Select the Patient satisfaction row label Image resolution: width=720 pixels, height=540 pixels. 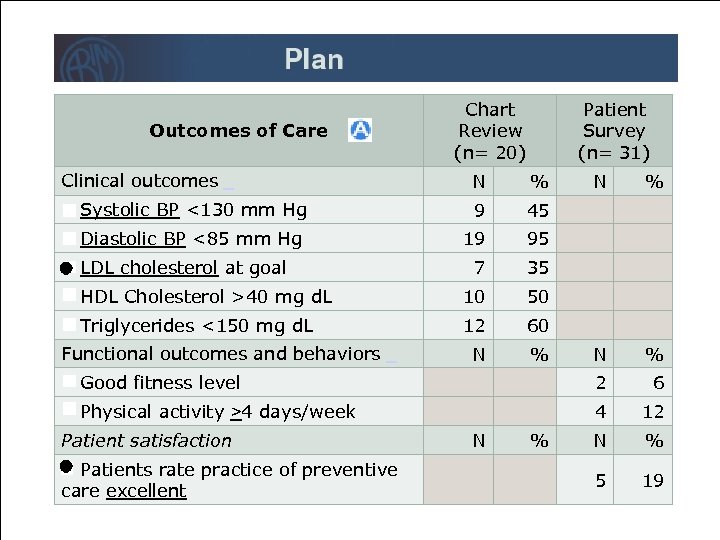coord(146,440)
